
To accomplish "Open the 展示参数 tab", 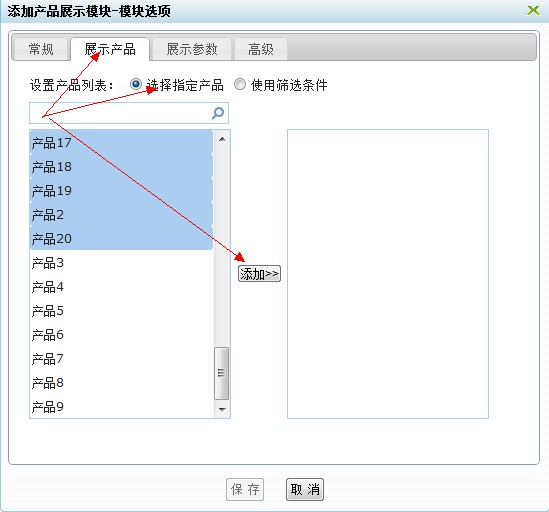I will (192, 49).
